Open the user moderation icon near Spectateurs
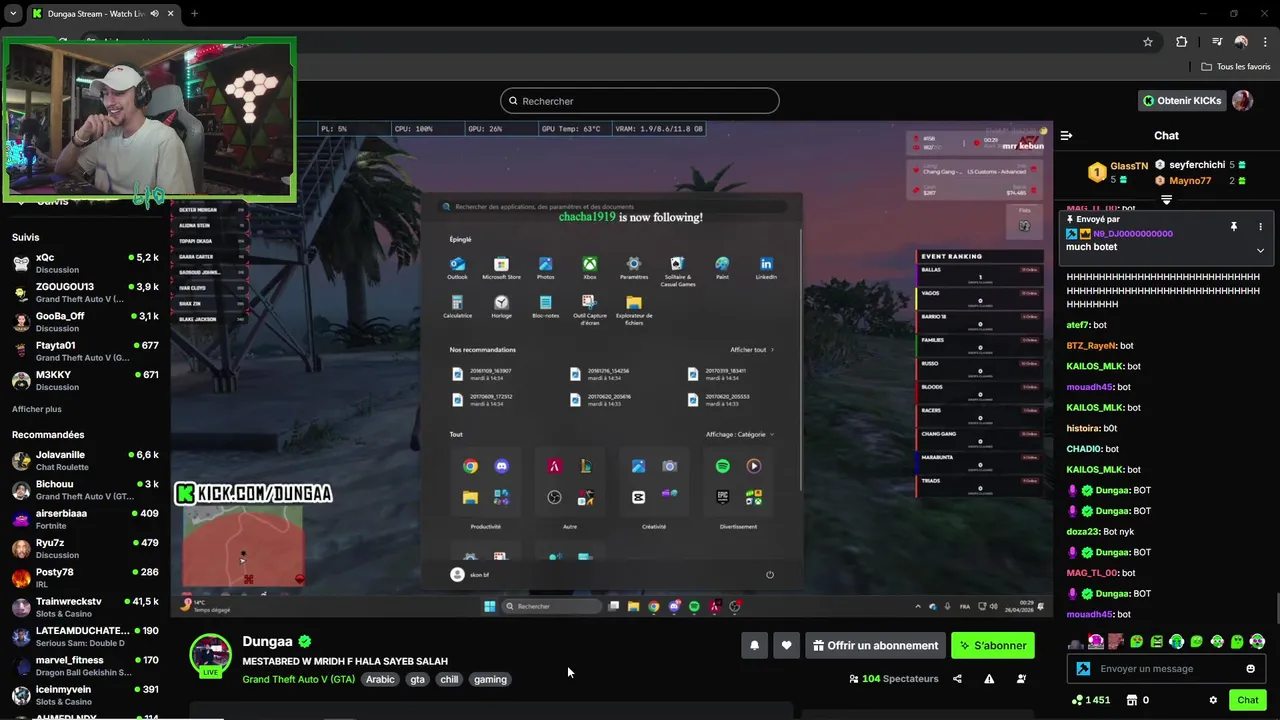The height and width of the screenshot is (720, 1280). pyautogui.click(x=1021, y=679)
